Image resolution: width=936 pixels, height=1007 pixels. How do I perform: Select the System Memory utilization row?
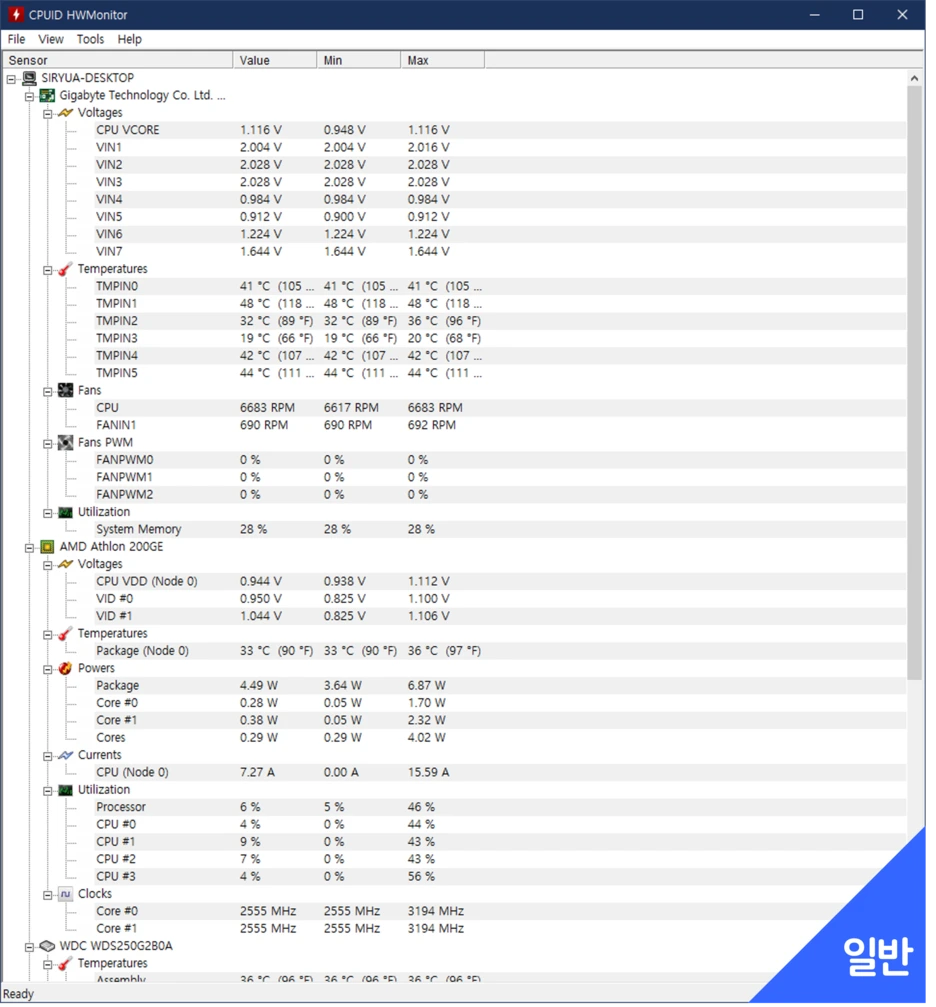point(139,529)
